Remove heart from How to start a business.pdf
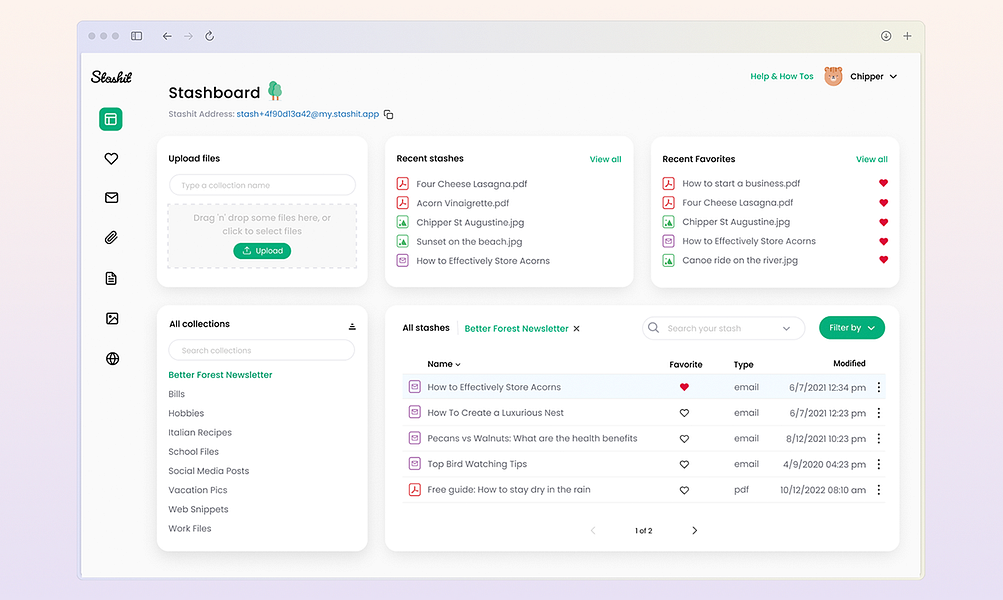1003x600 pixels. click(x=883, y=183)
